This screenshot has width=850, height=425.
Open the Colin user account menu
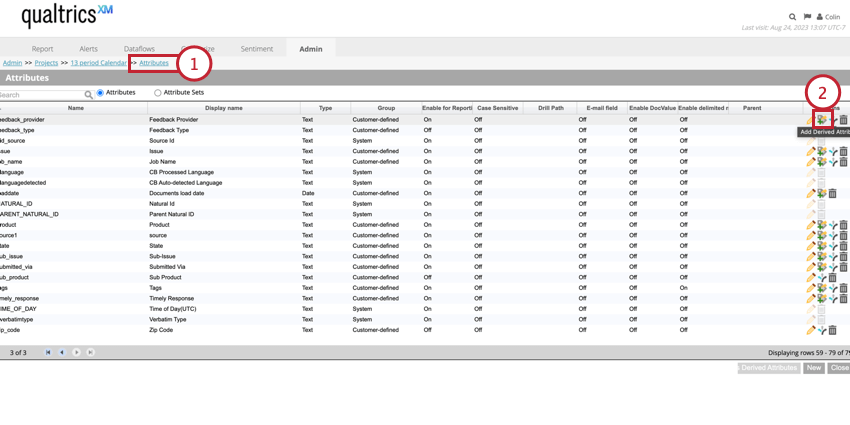tap(829, 17)
